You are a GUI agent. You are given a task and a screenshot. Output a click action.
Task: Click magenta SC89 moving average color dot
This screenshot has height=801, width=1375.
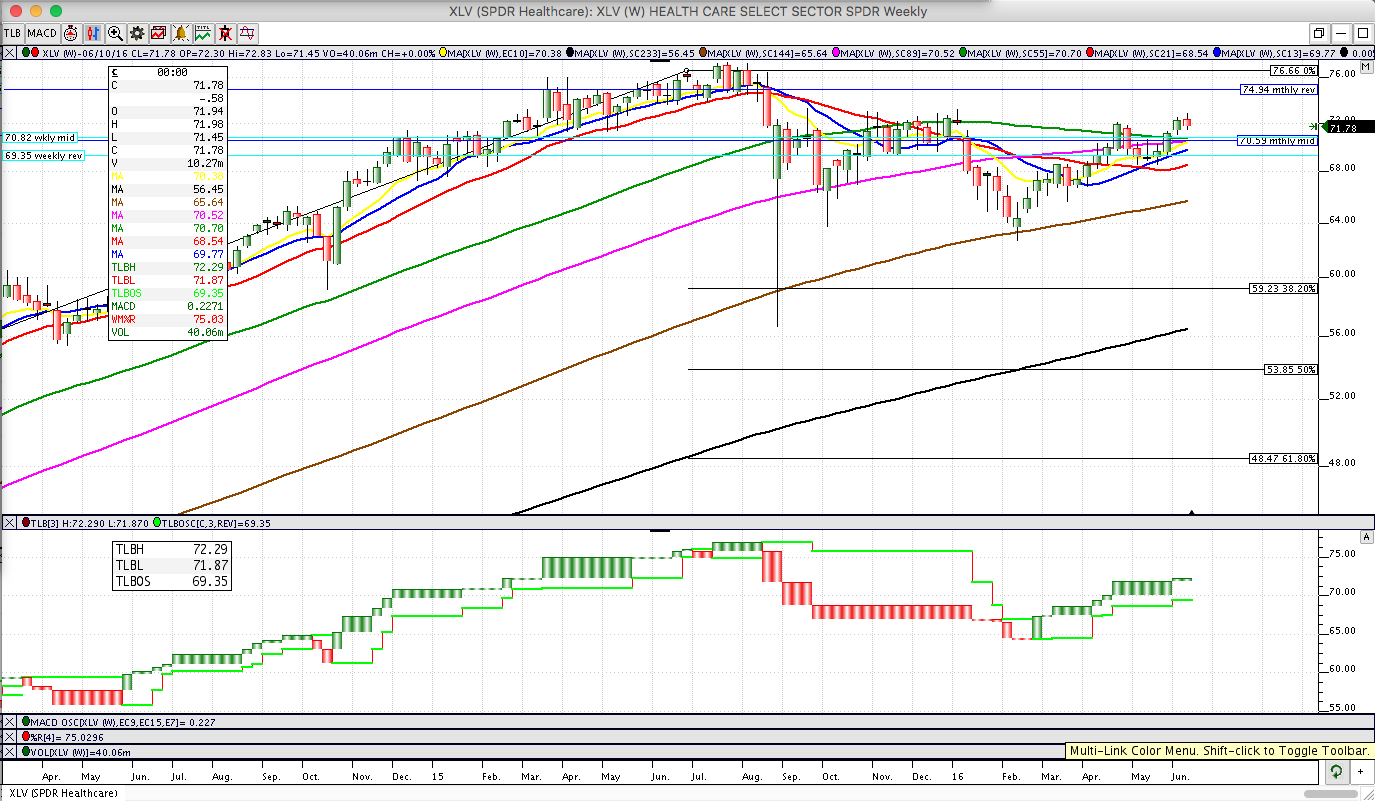[x=836, y=53]
